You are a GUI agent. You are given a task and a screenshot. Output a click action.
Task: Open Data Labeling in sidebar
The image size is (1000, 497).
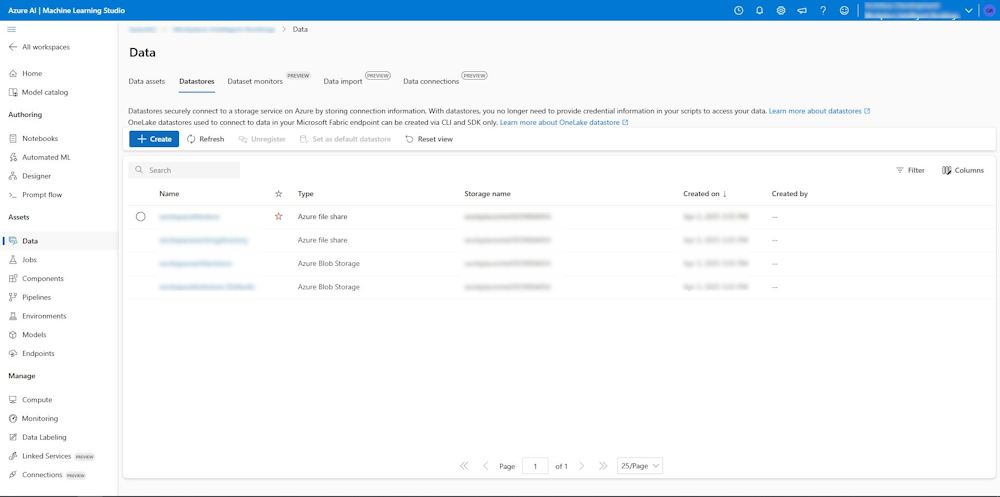point(38,438)
